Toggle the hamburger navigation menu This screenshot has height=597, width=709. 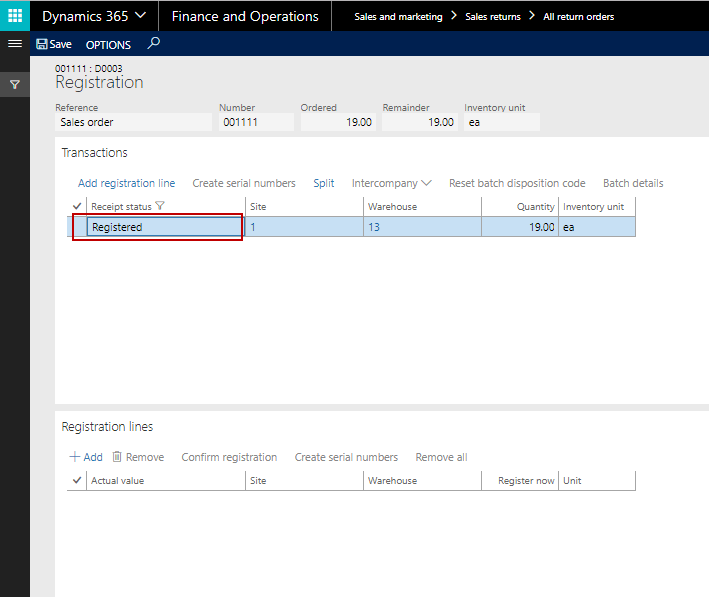coord(15,43)
